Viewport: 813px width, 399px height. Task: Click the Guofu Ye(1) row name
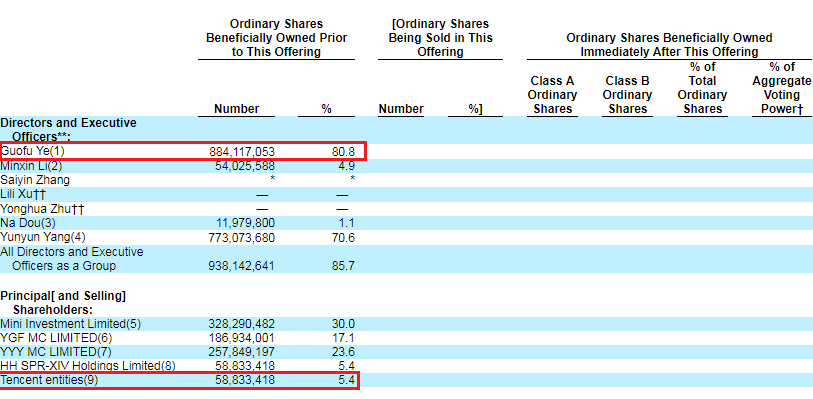coord(33,151)
